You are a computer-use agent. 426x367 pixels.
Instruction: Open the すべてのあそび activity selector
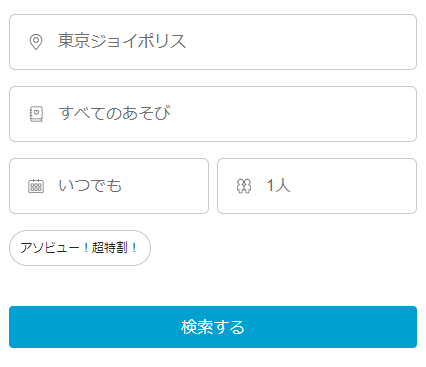pyautogui.click(x=213, y=114)
